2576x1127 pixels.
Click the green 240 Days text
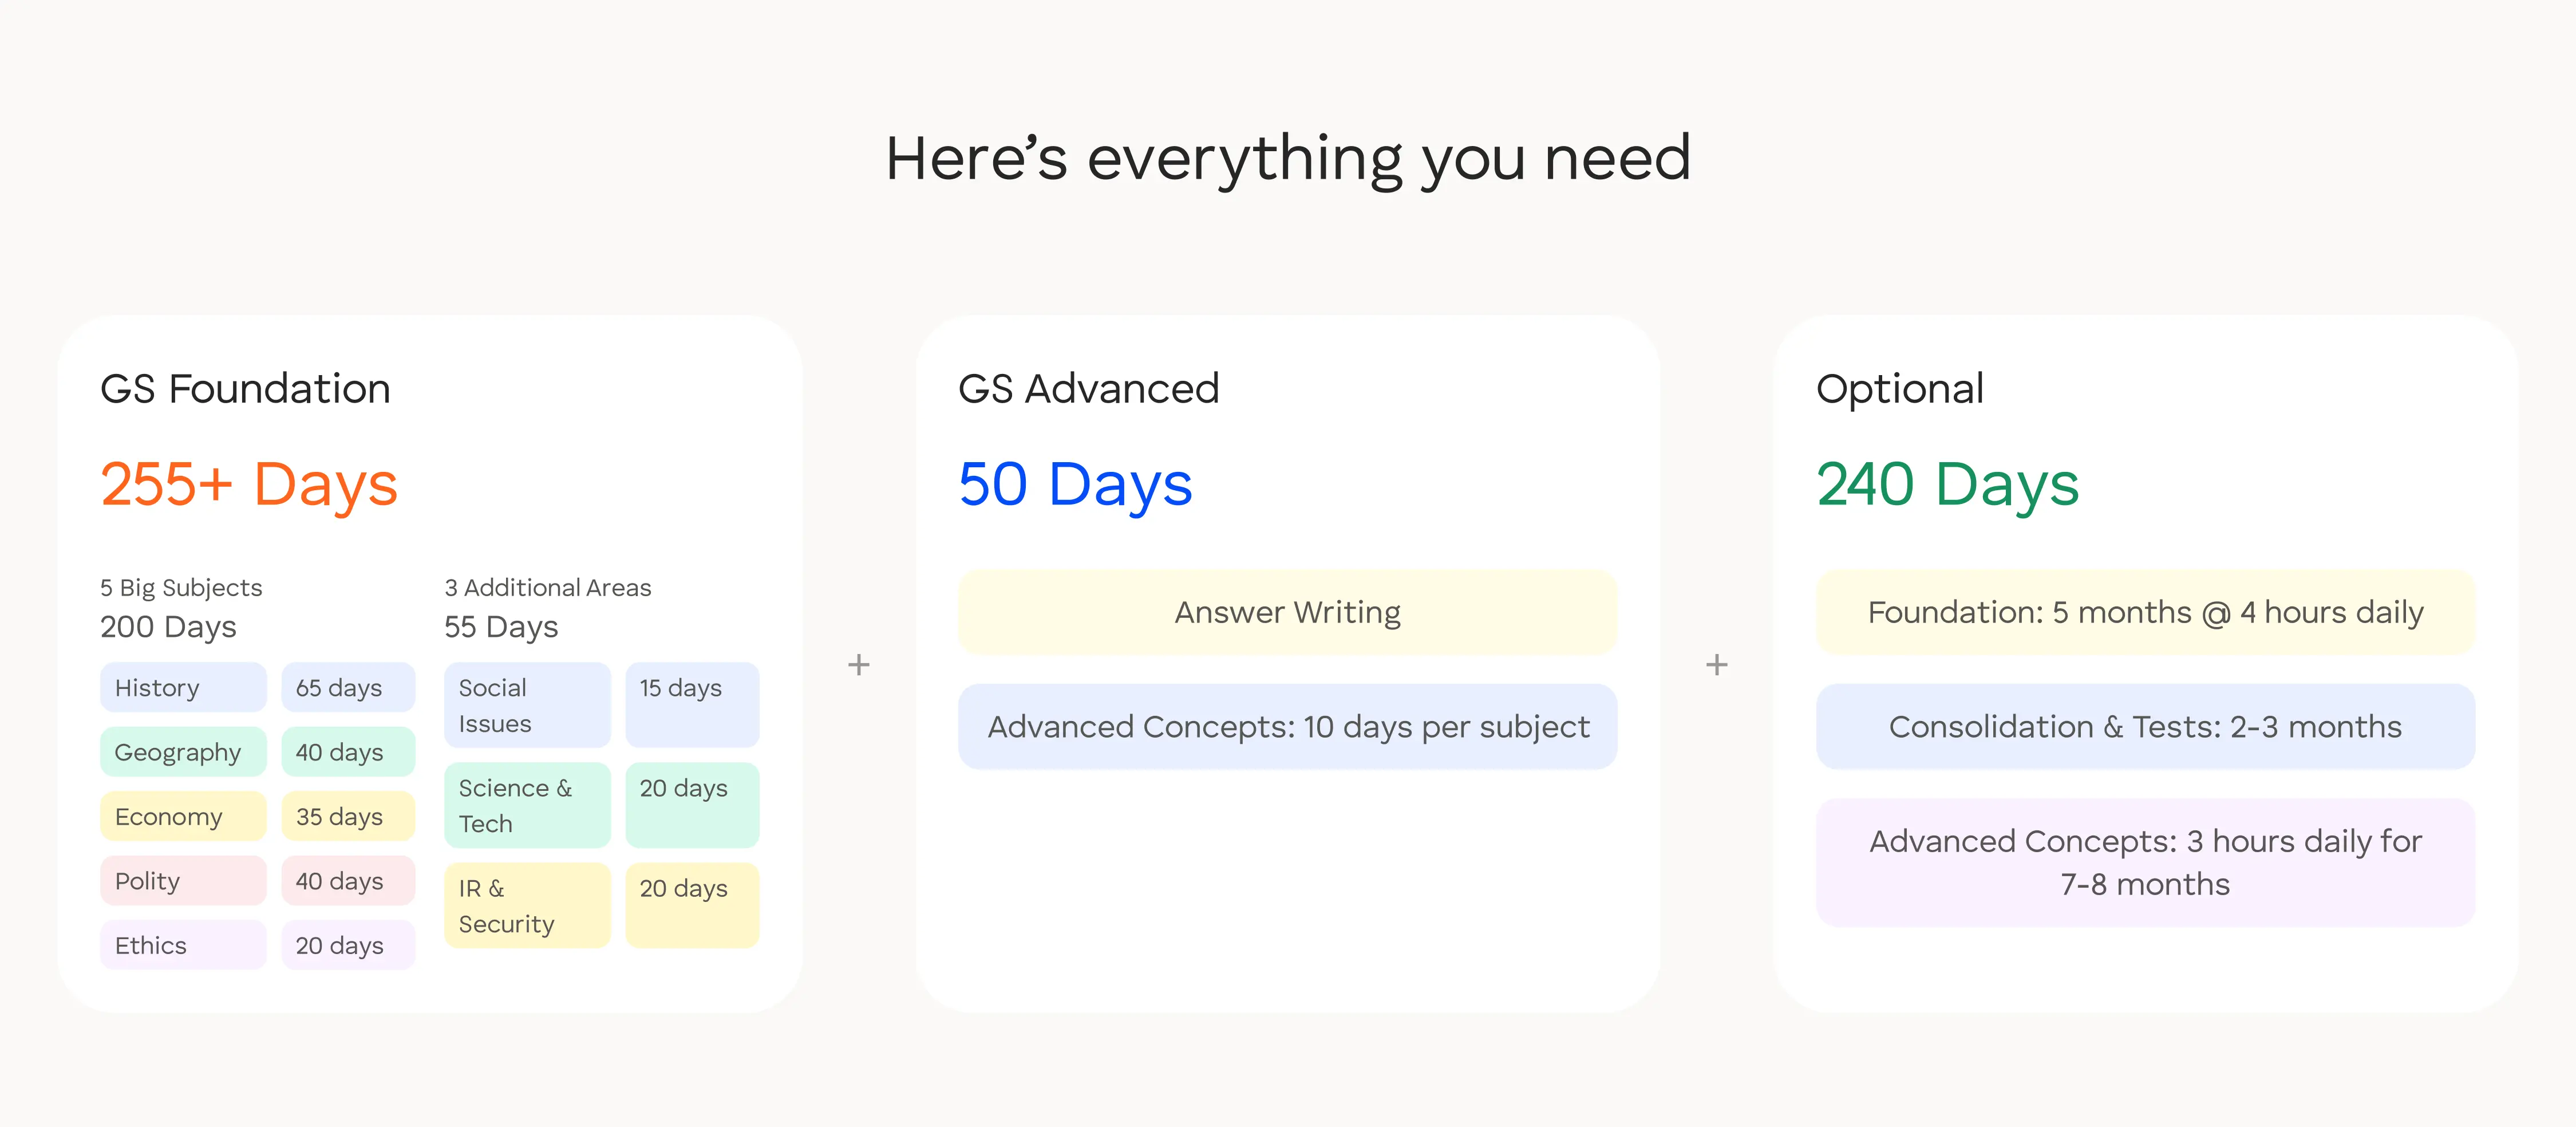1947,485
